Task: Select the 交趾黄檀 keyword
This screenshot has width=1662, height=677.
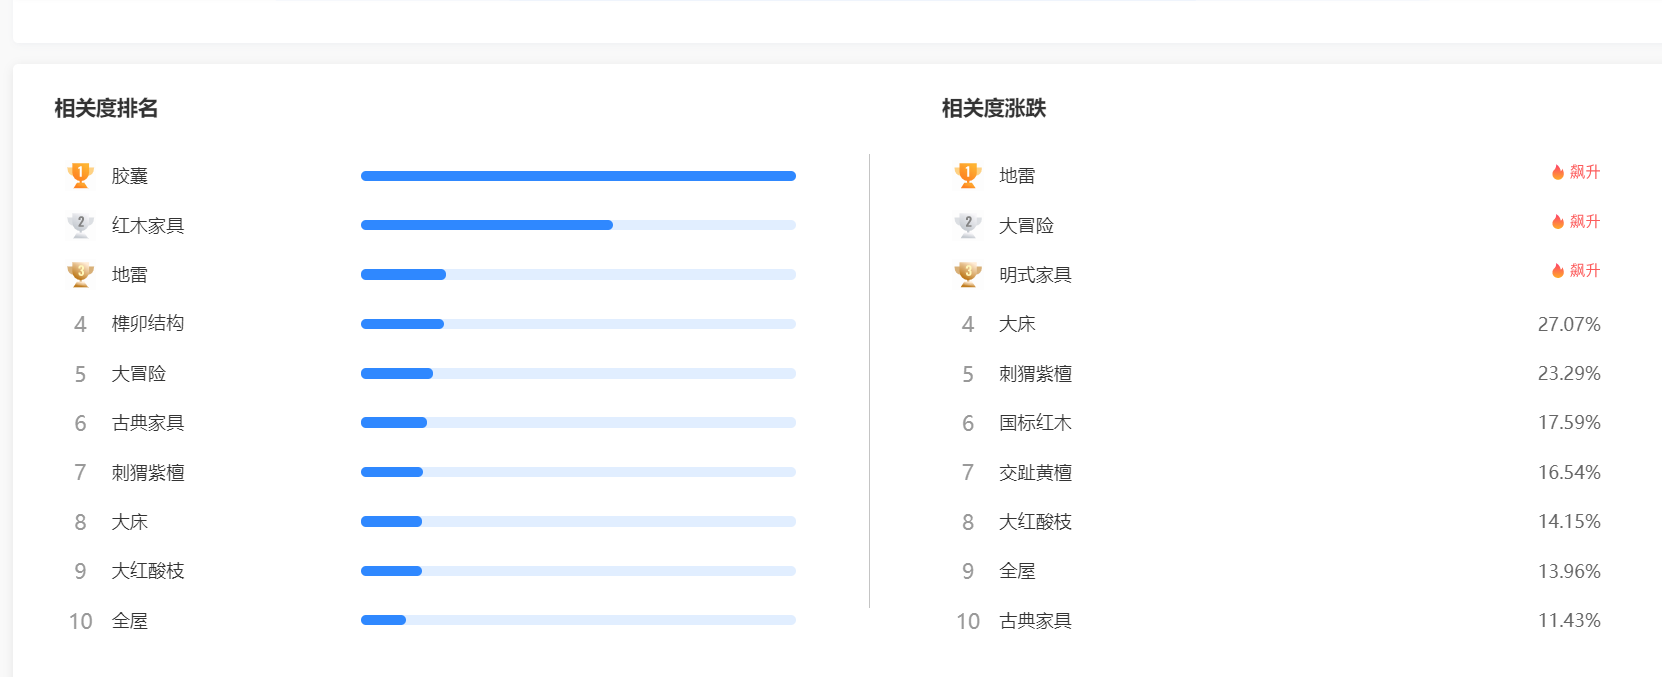Action: coord(1035,472)
